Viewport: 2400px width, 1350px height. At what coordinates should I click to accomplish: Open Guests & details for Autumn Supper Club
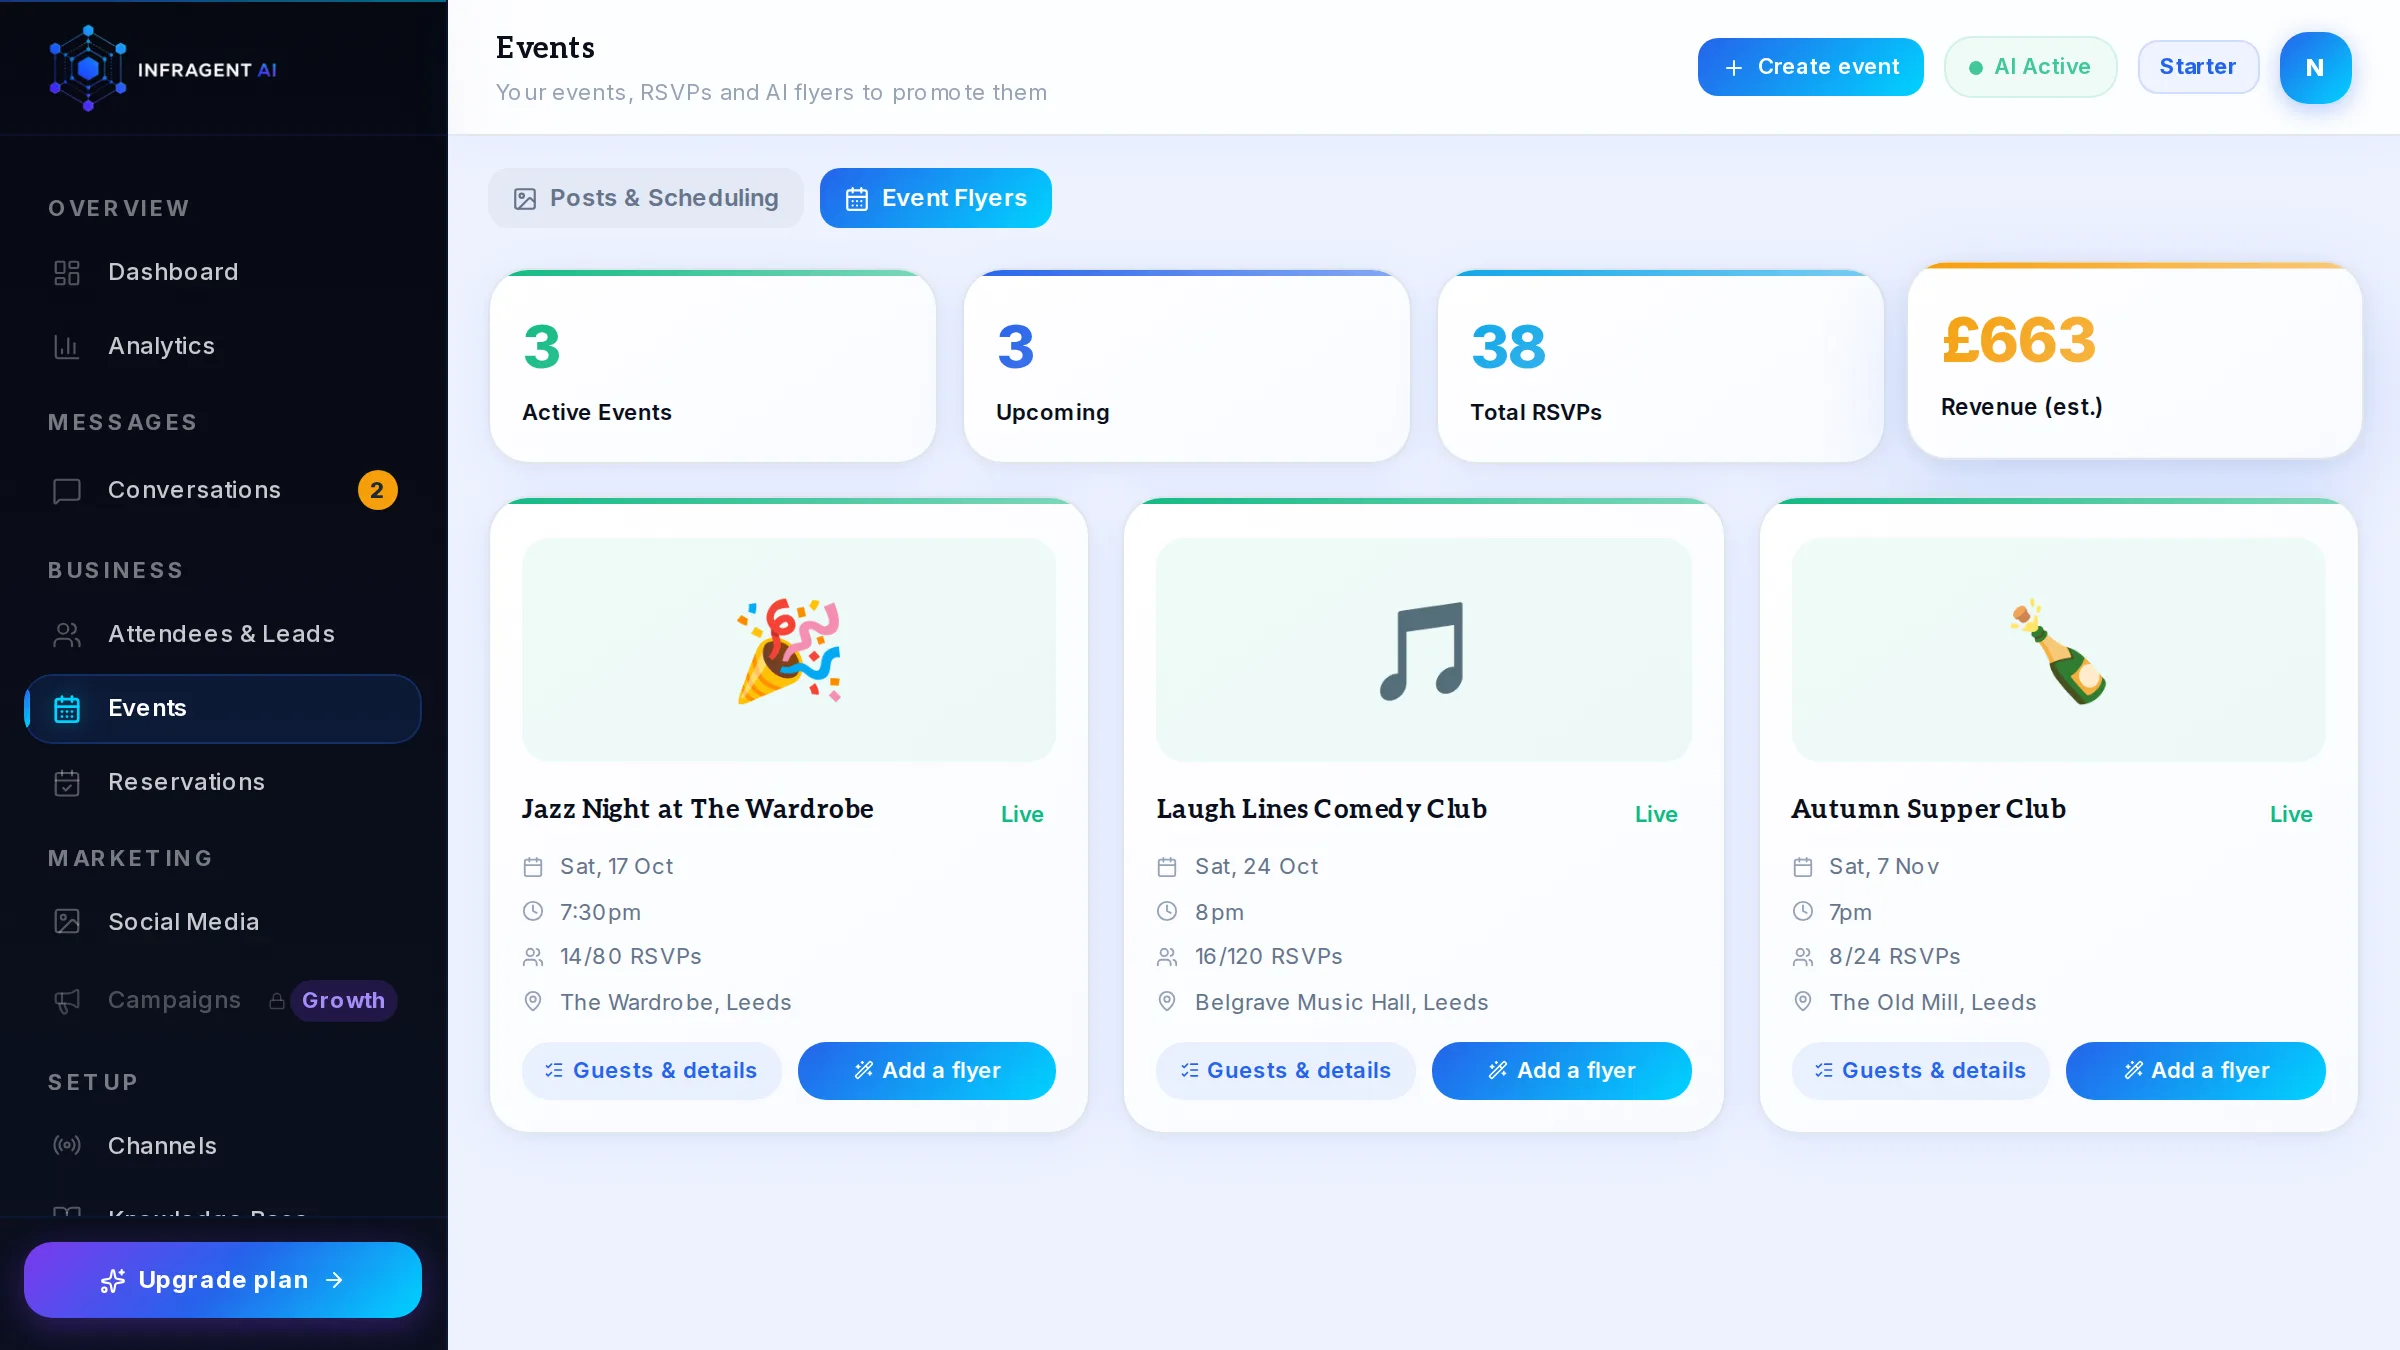coord(1921,1071)
